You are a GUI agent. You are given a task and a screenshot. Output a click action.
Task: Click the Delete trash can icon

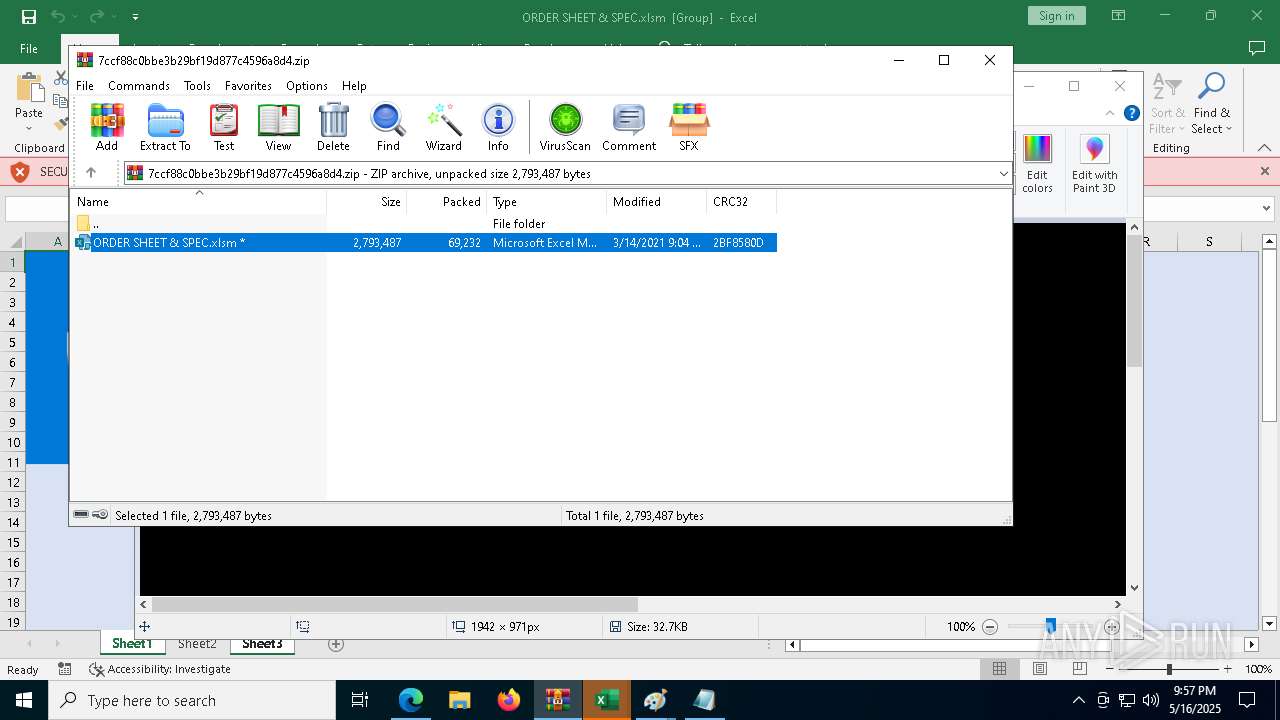click(333, 128)
